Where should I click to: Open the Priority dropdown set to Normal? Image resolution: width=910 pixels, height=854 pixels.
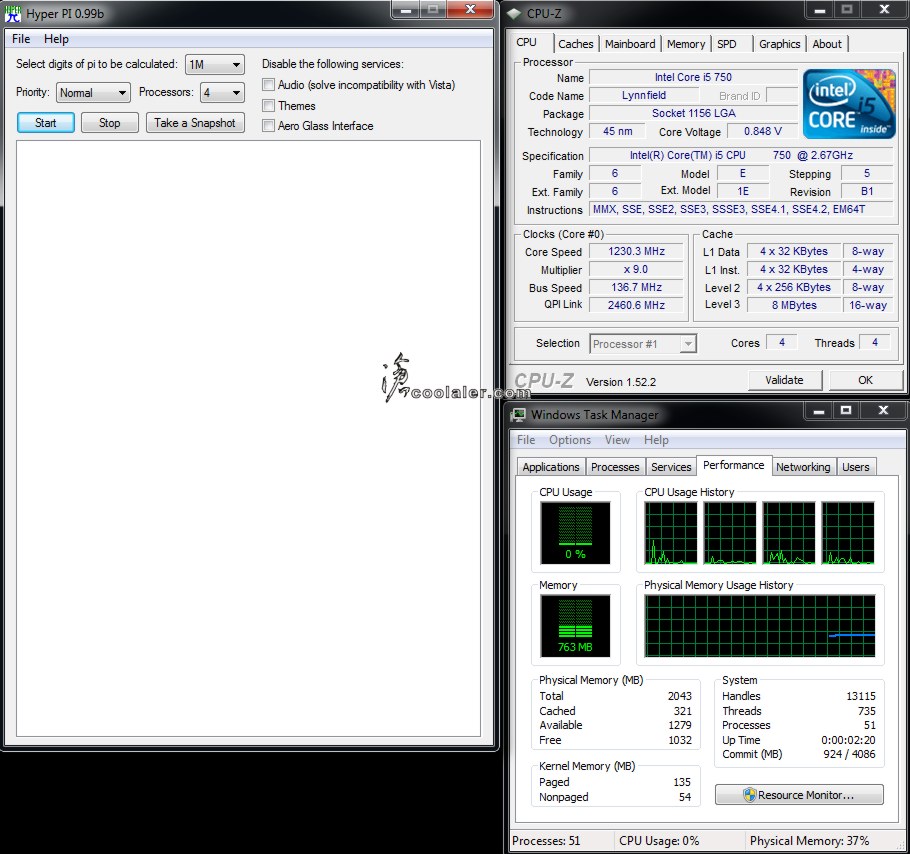(93, 92)
